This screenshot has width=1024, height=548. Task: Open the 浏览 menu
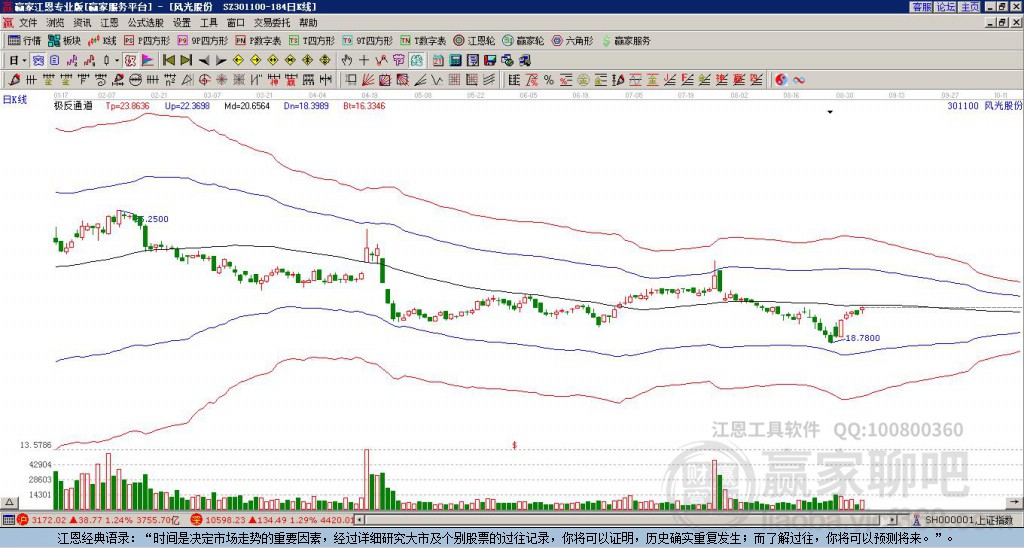pyautogui.click(x=56, y=23)
